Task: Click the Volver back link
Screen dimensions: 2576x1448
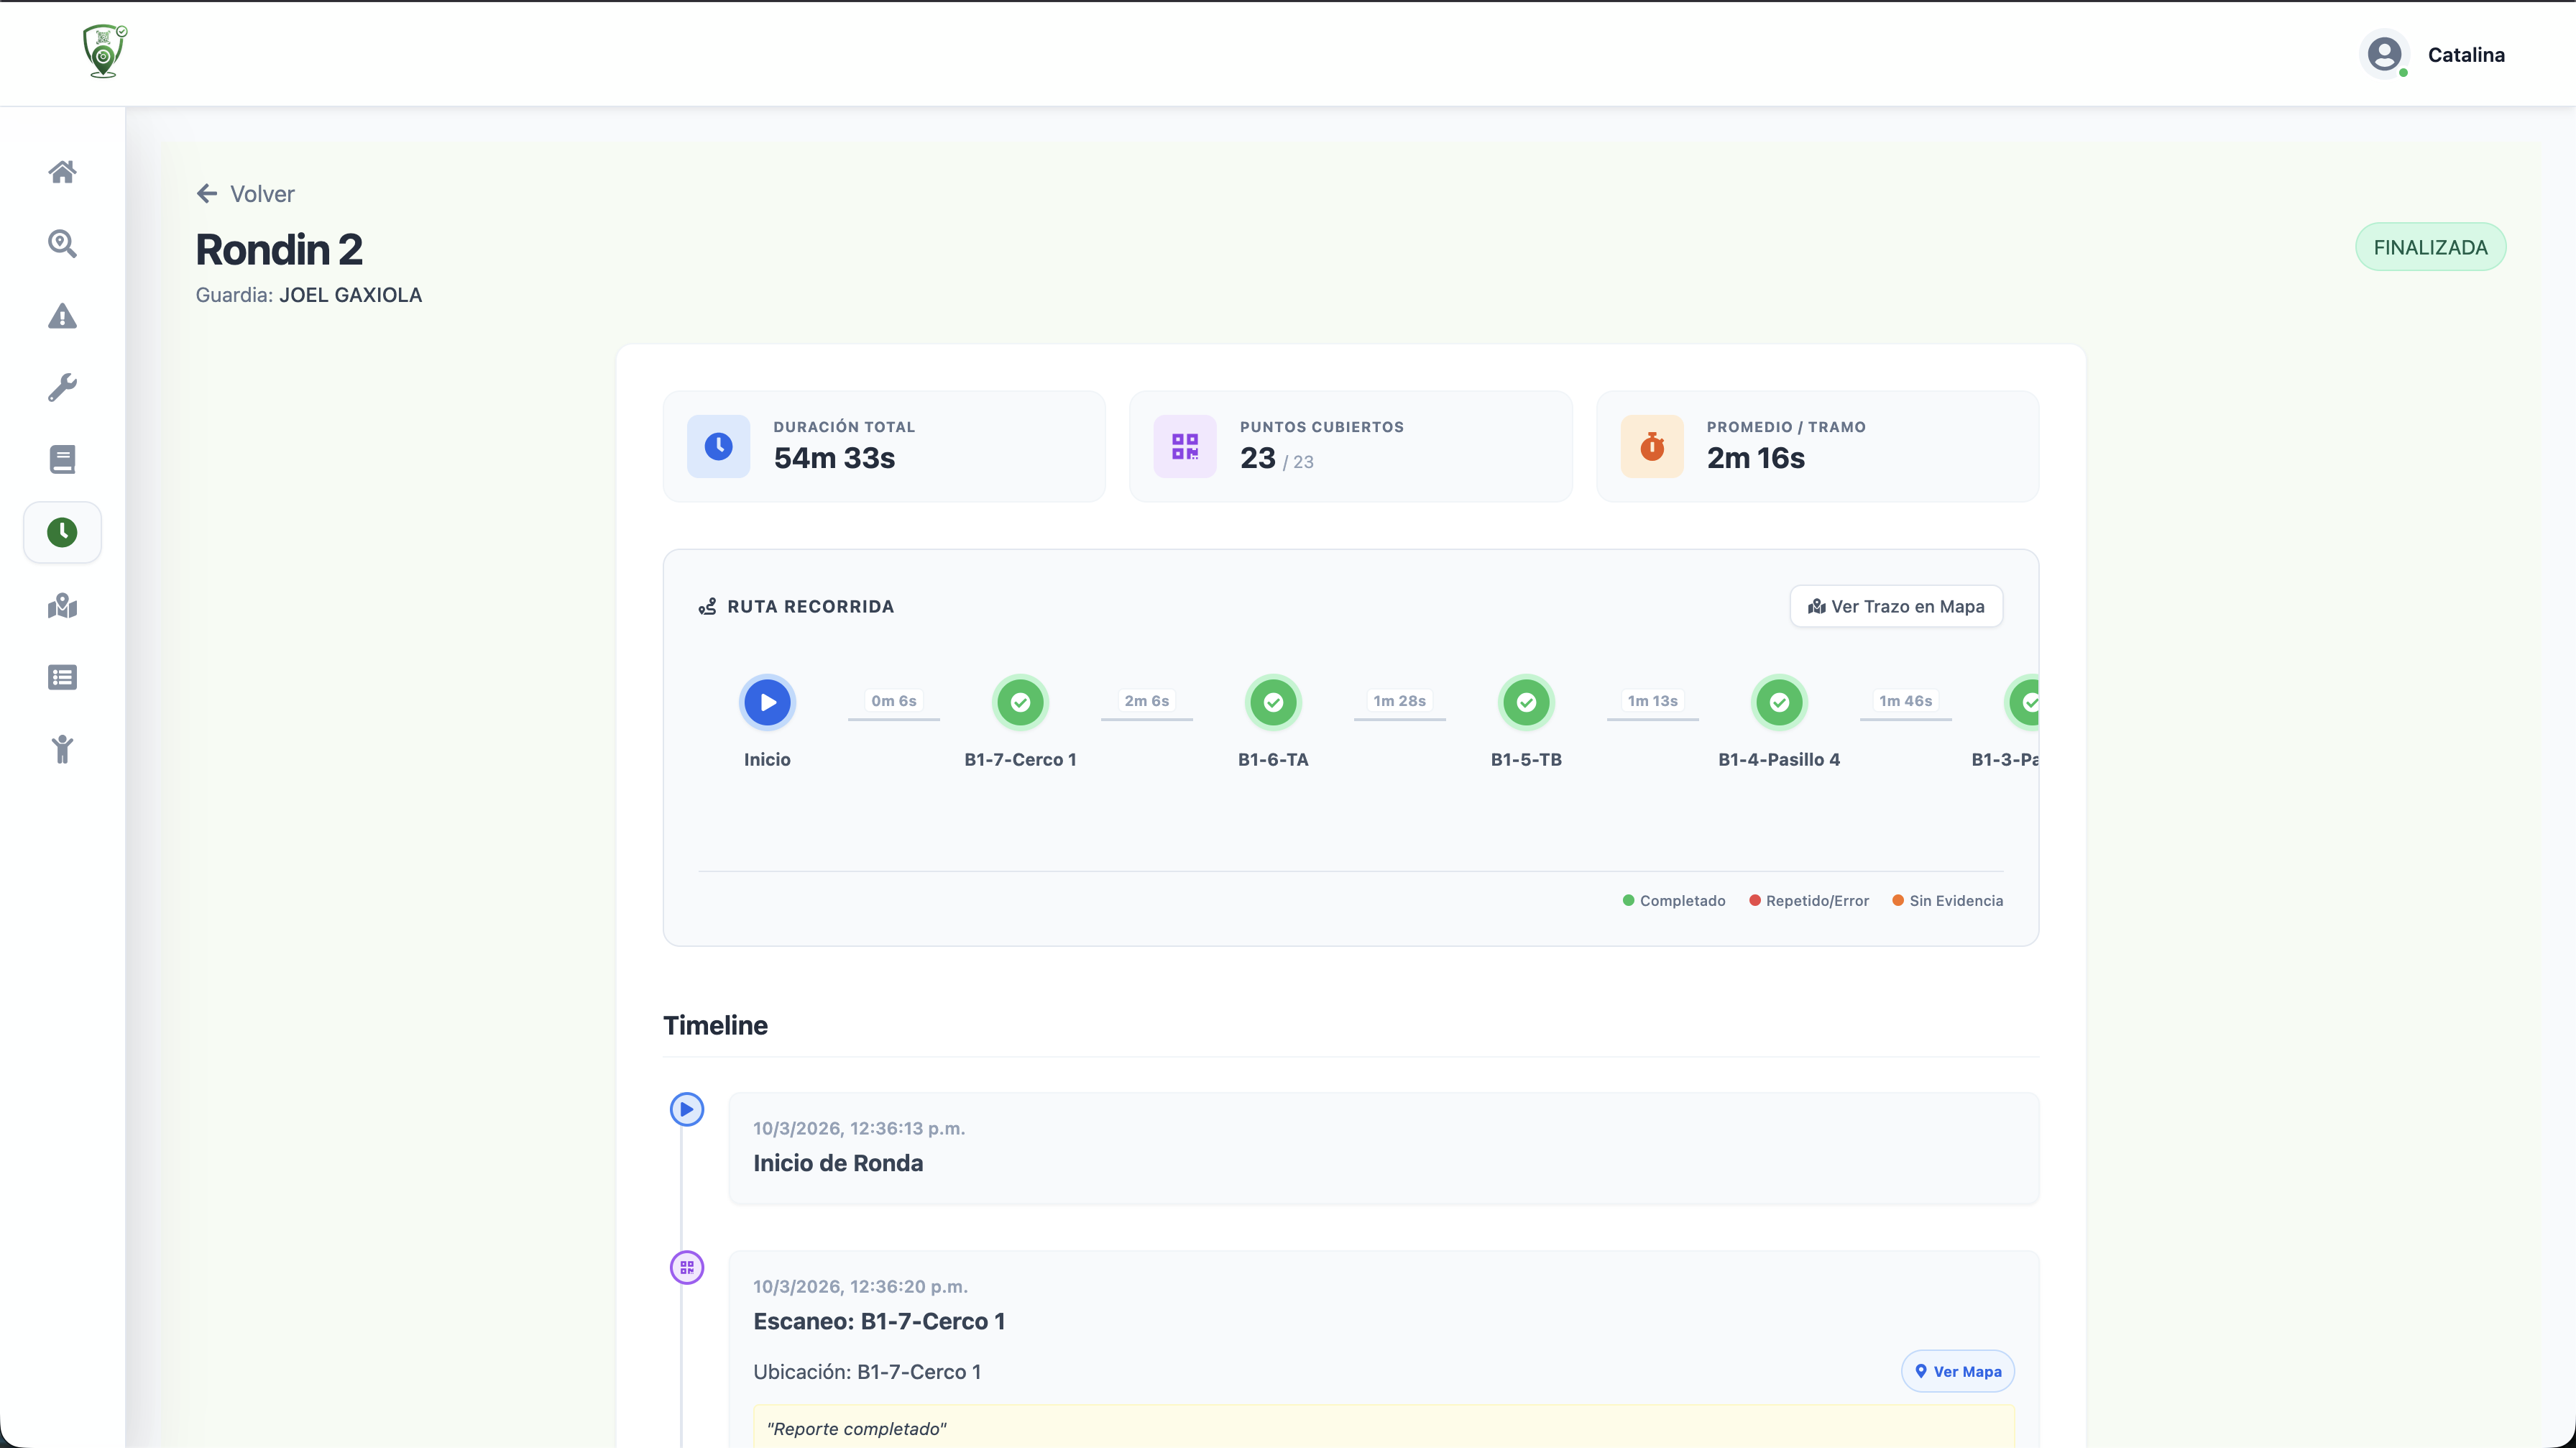Action: [x=246, y=194]
